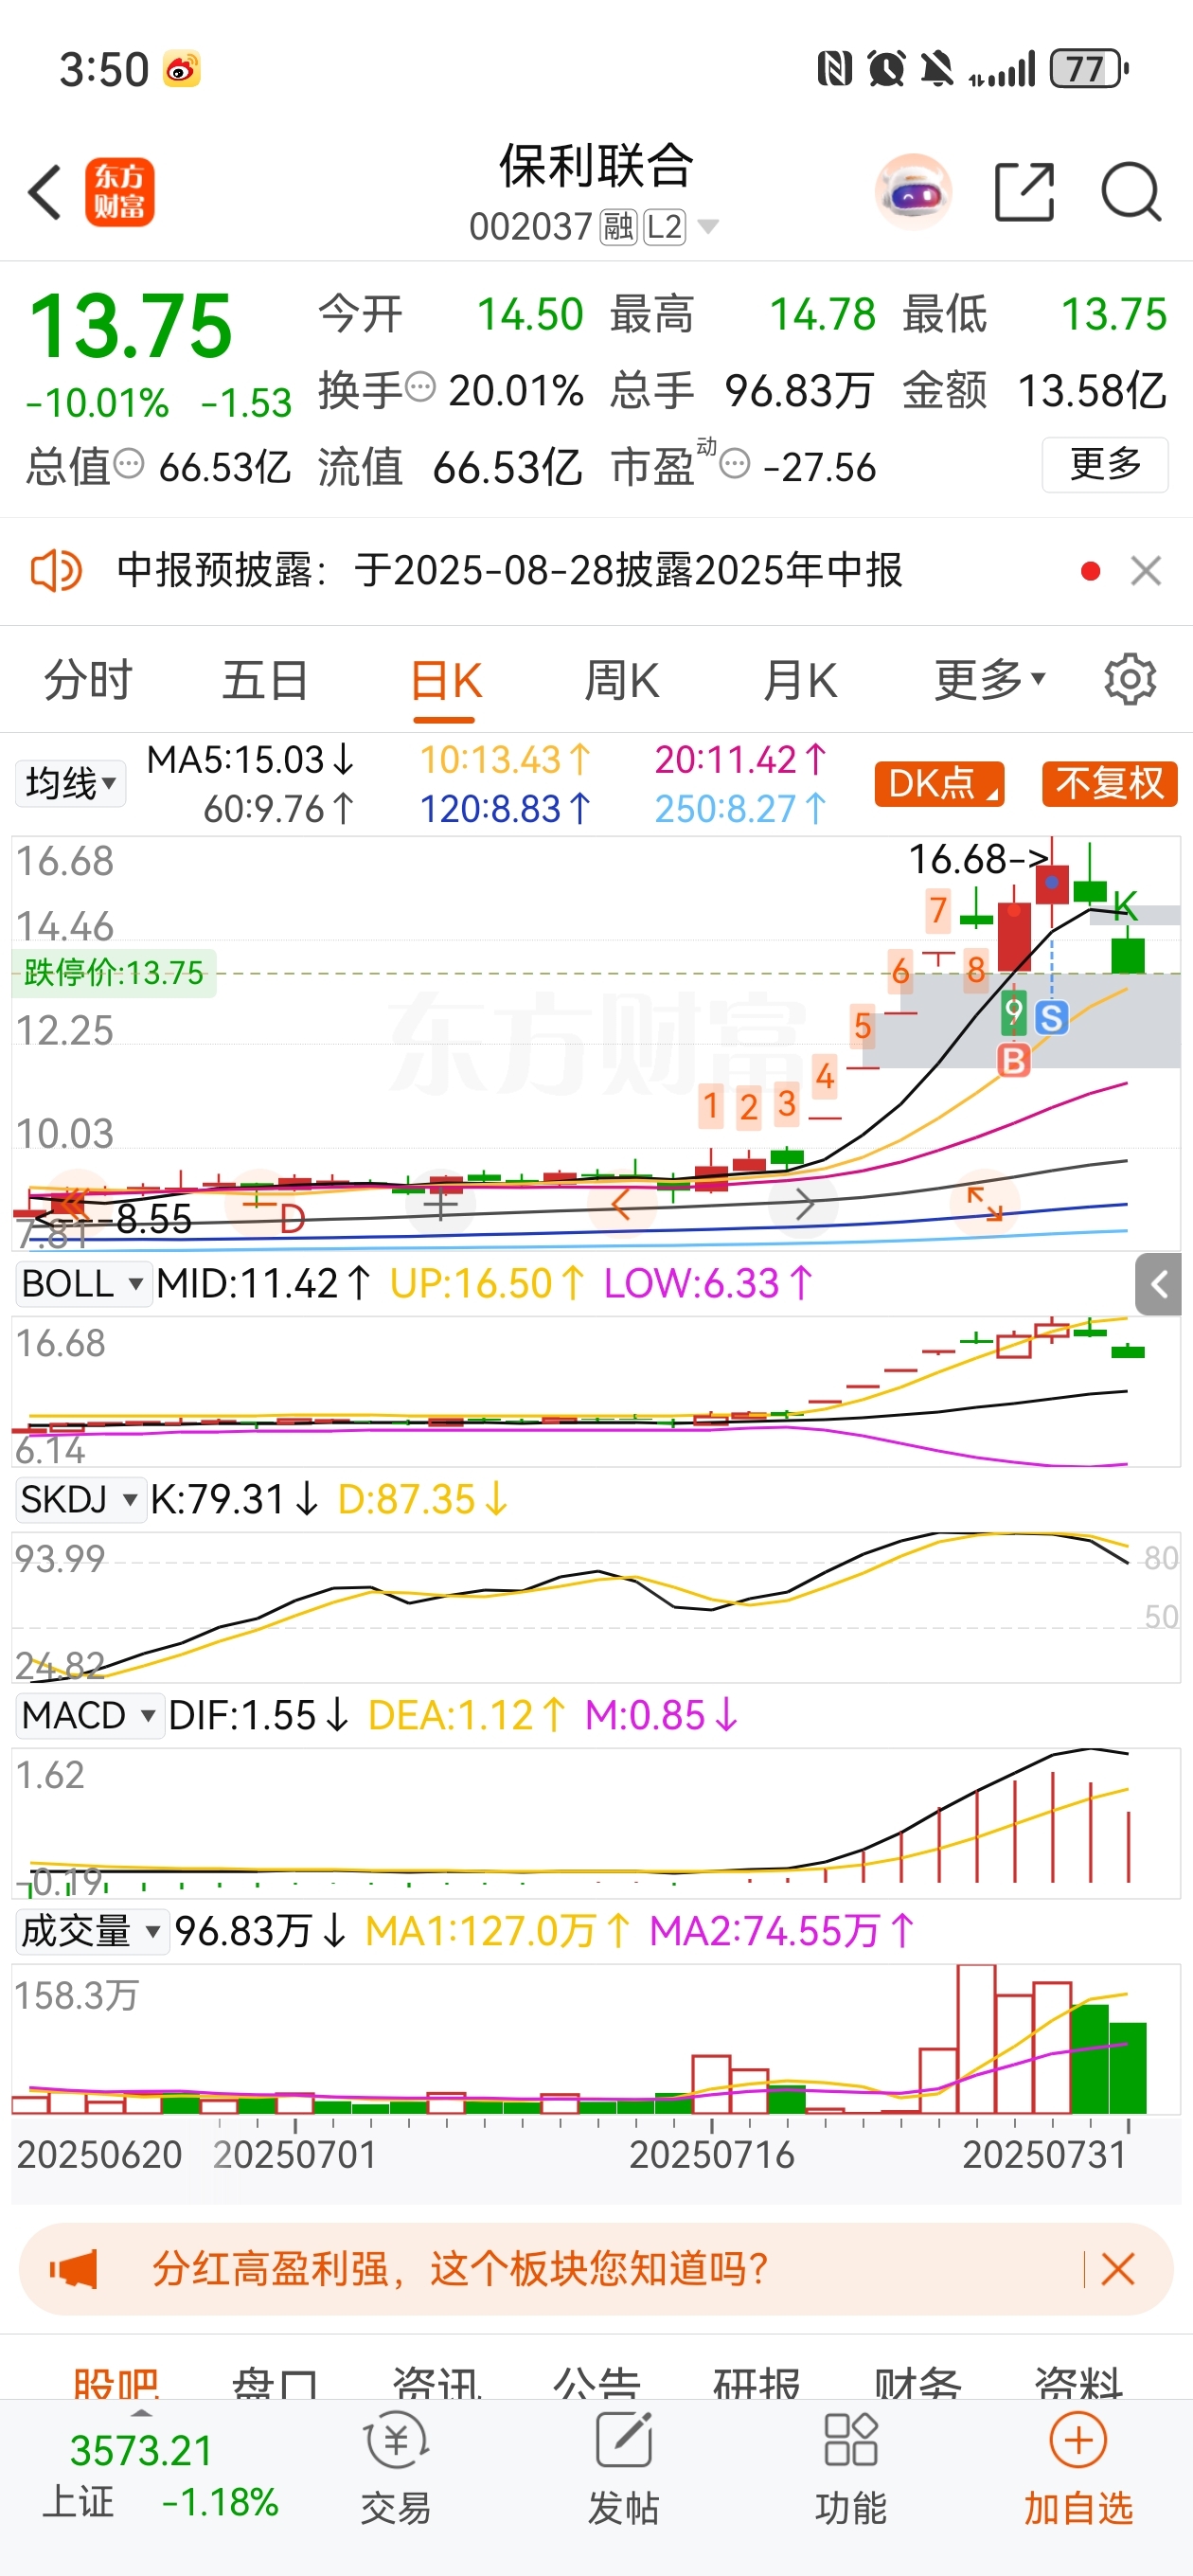Tap the S sell signal marker

click(1051, 1018)
